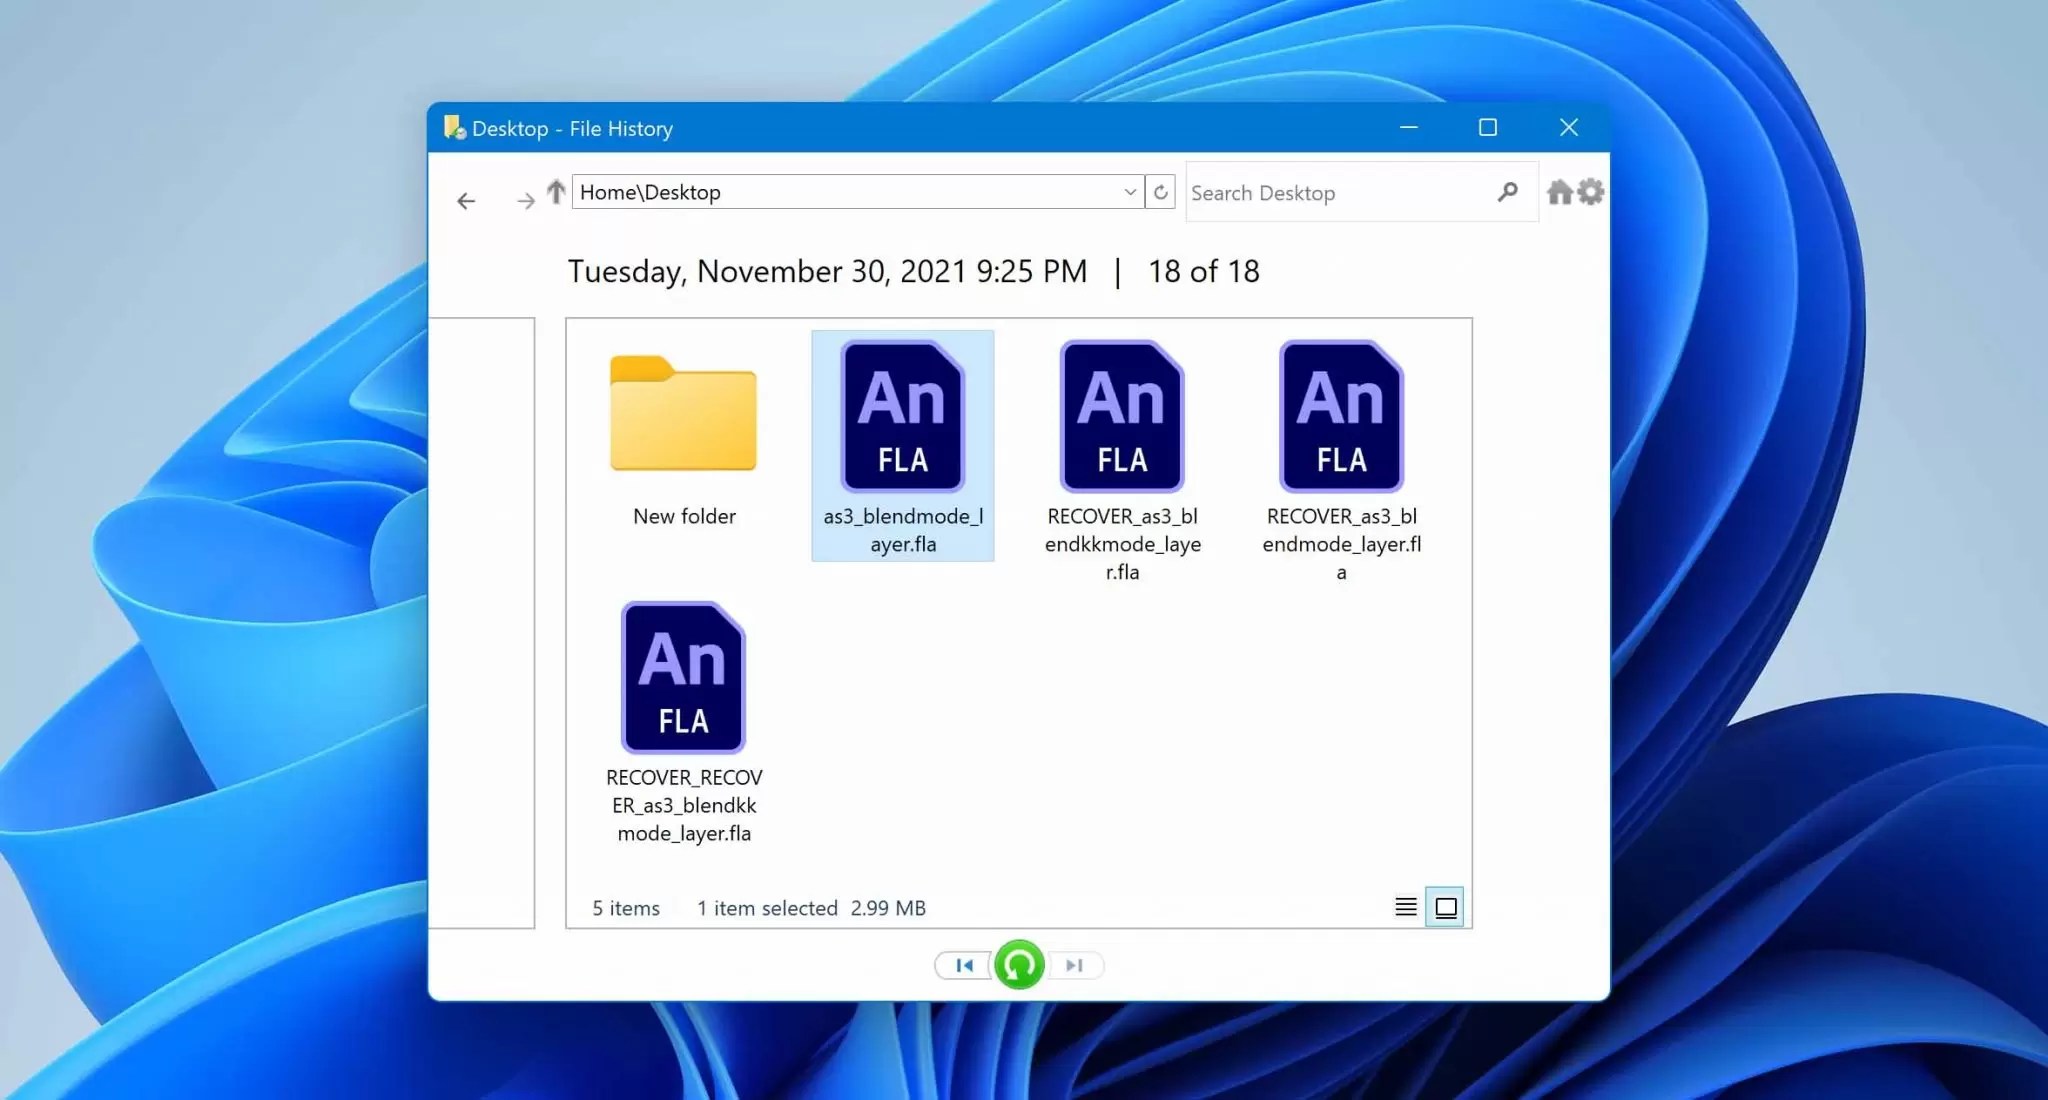Image resolution: width=2048 pixels, height=1100 pixels.
Task: Go to the next version
Action: coord(1075,965)
